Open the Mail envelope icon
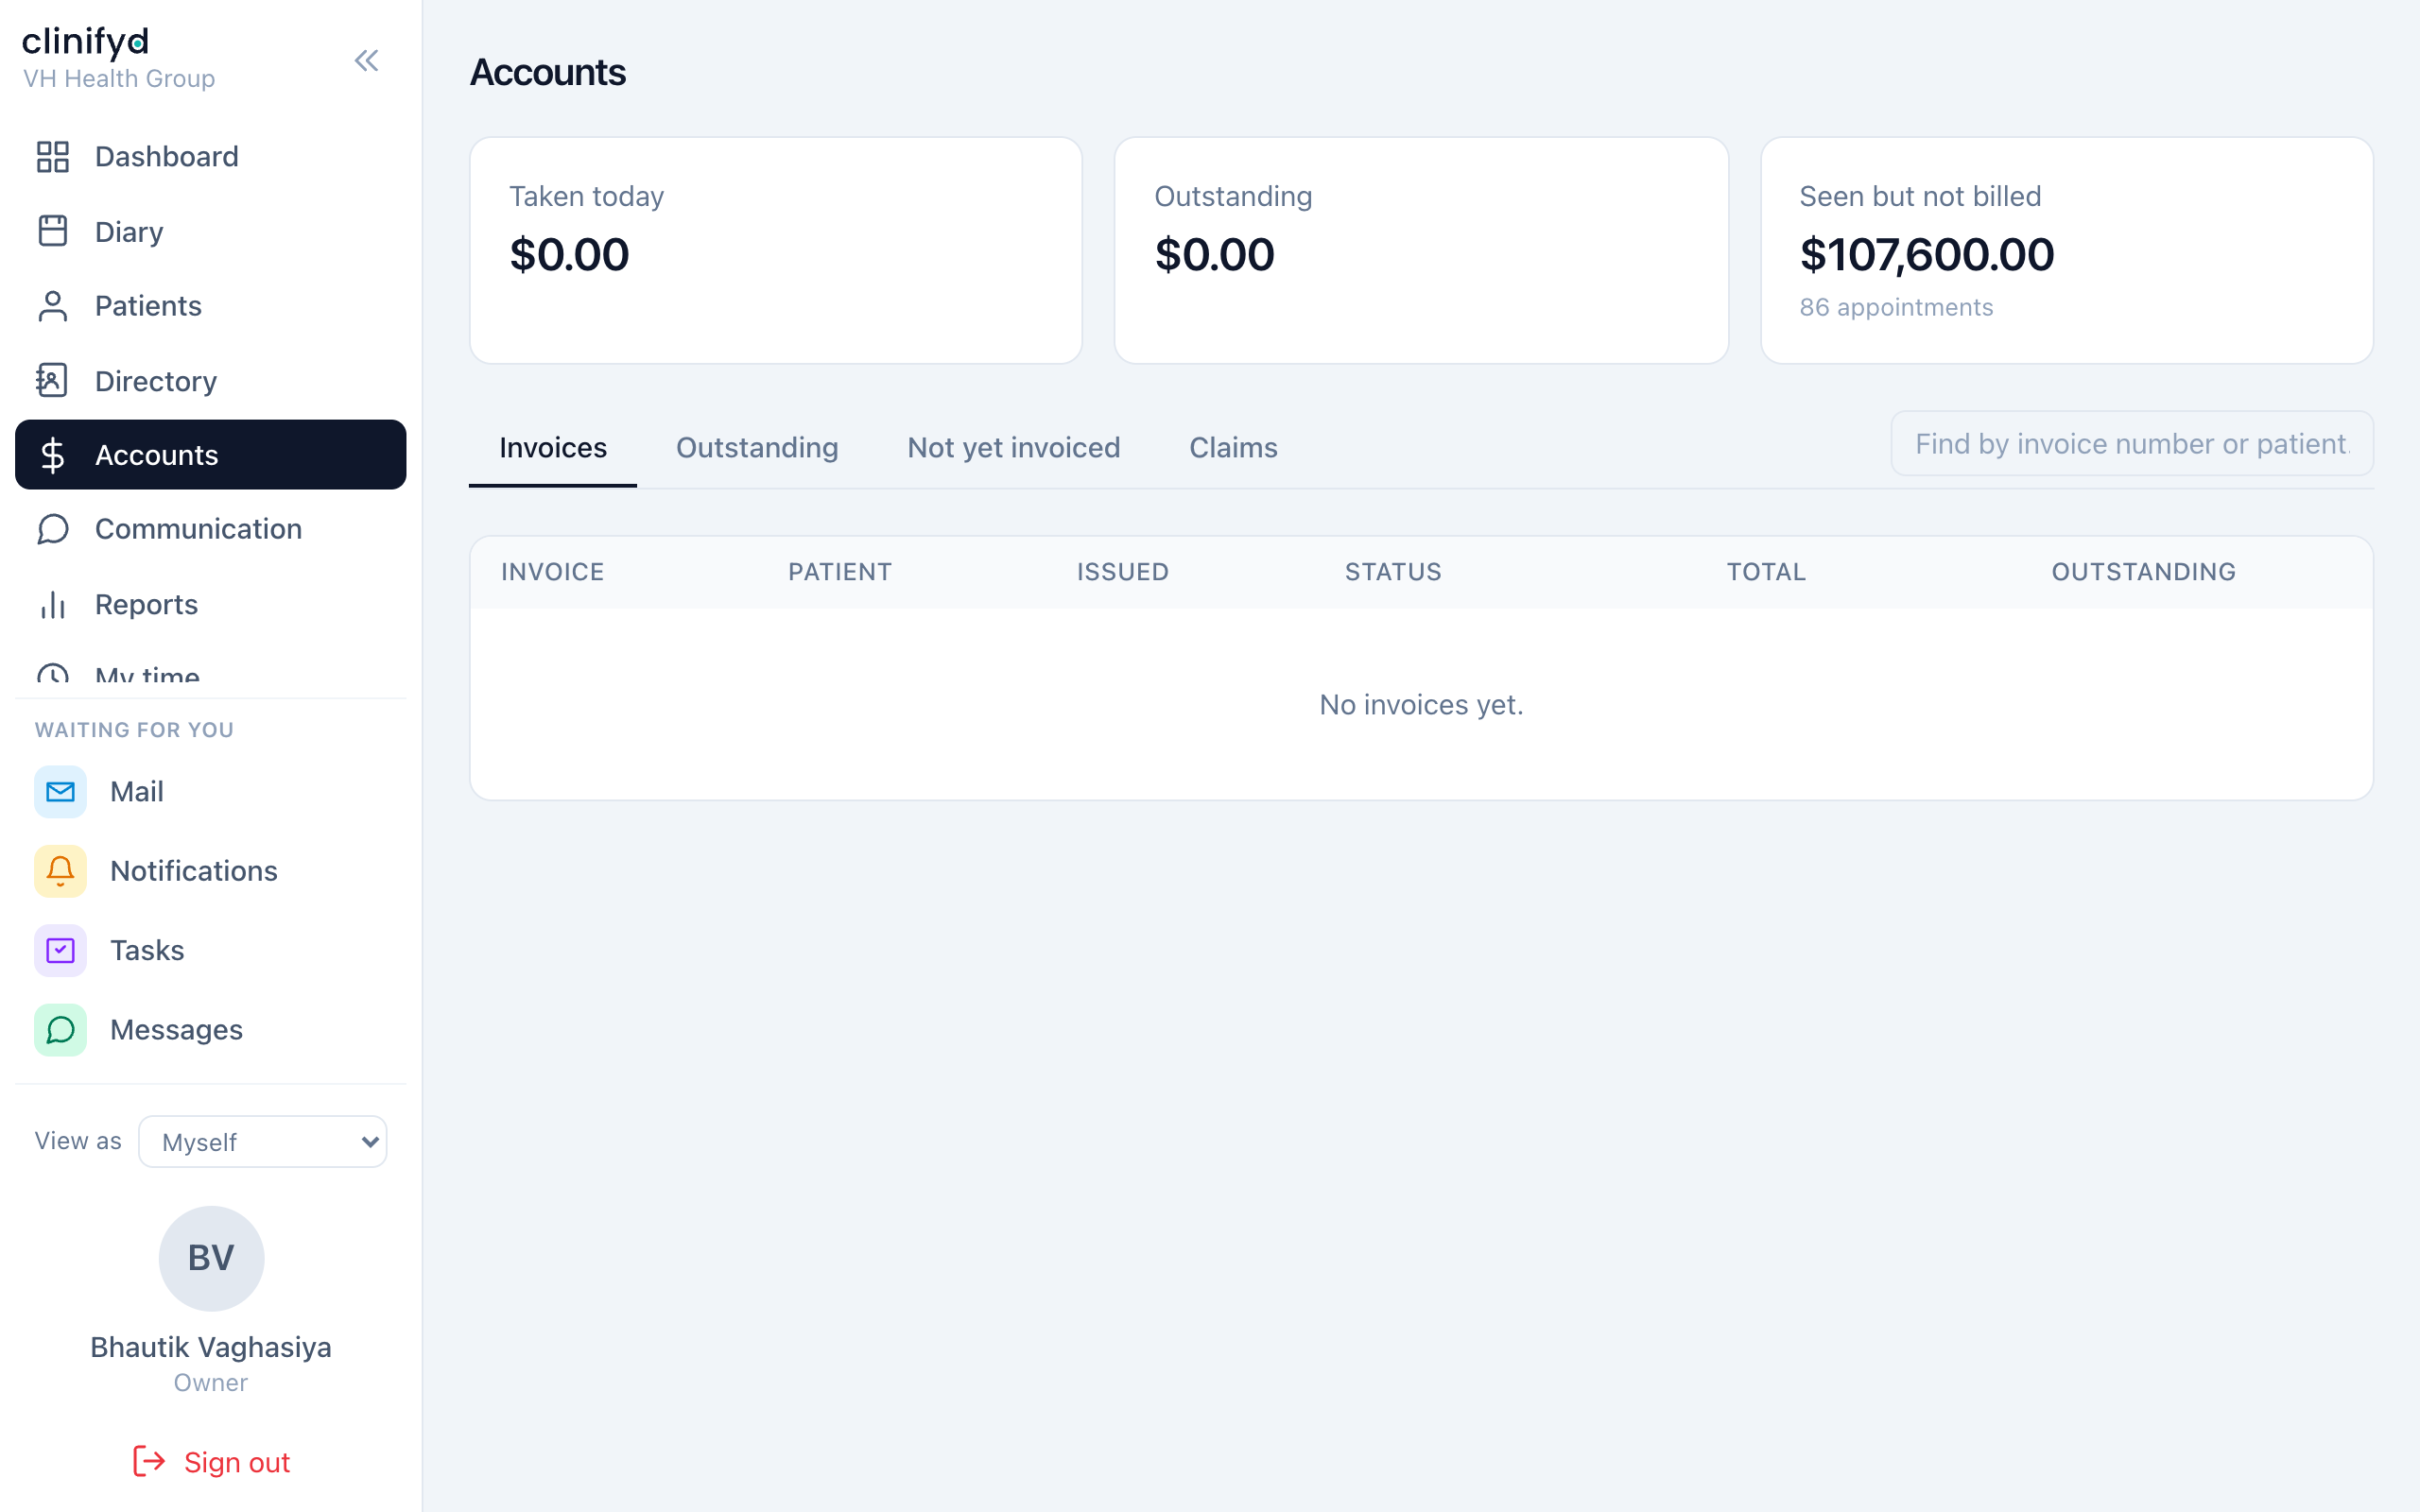The height and width of the screenshot is (1512, 2420). [x=60, y=792]
